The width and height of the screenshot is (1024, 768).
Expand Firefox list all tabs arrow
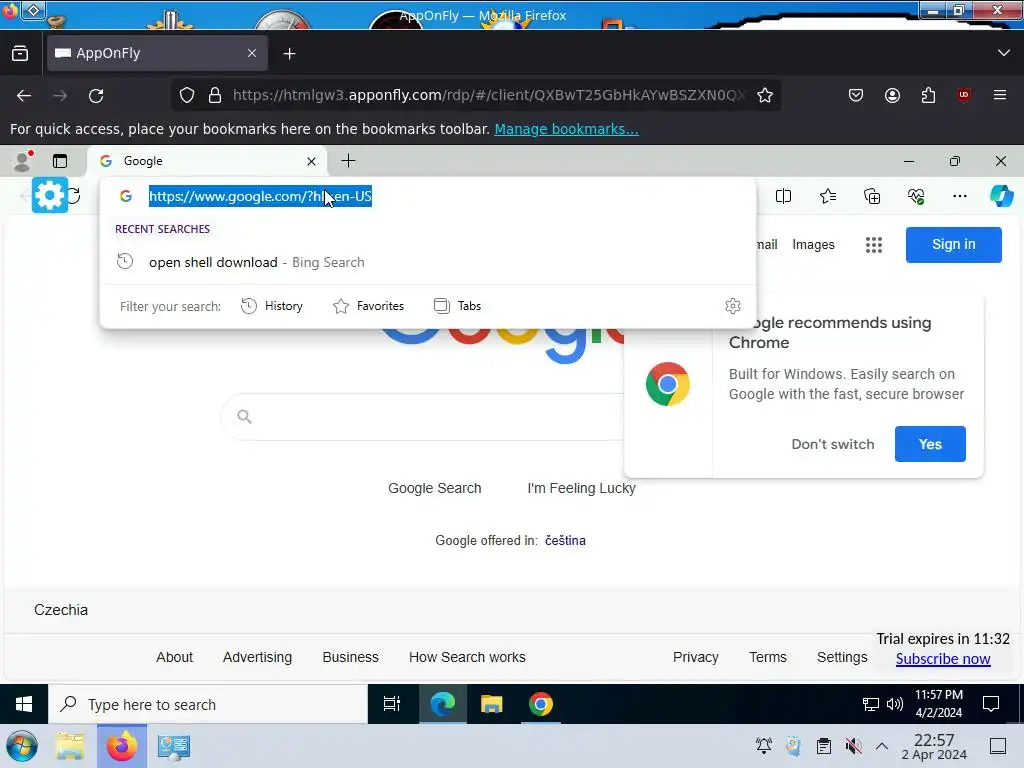click(1004, 53)
